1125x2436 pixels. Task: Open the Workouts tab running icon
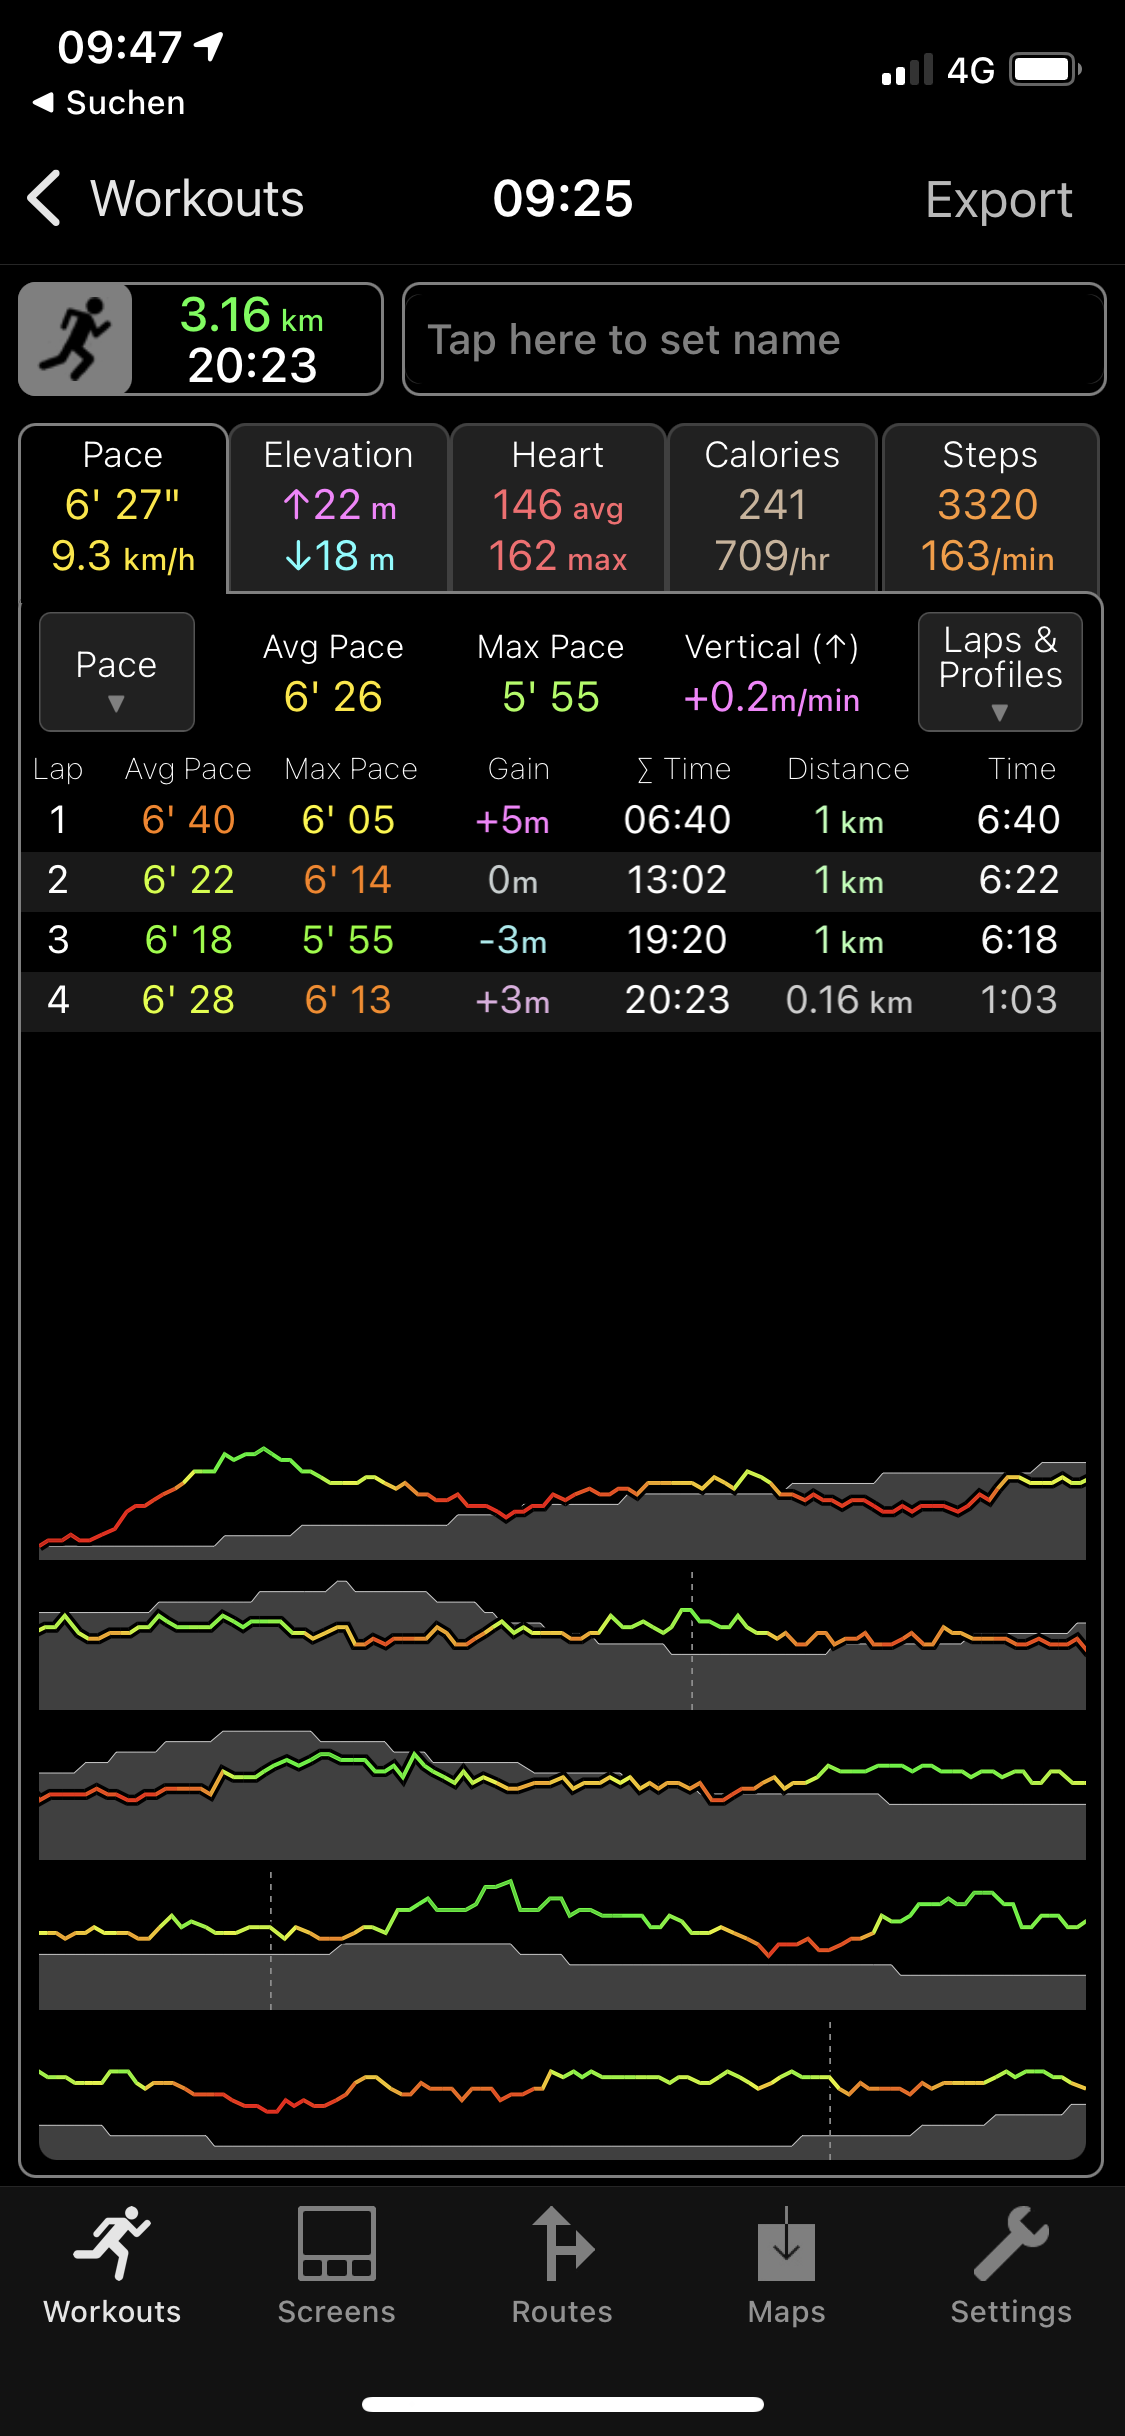click(112, 2243)
